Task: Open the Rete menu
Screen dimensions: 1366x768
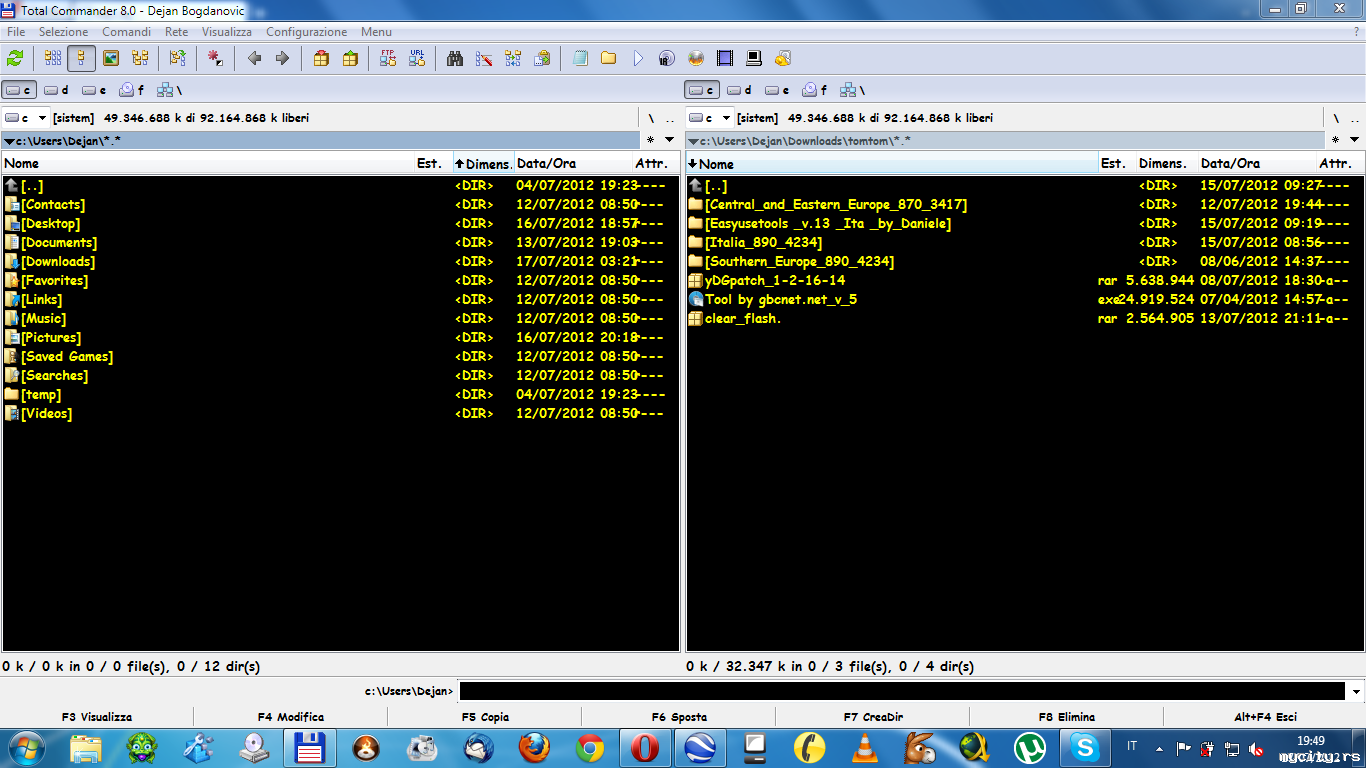Action: pos(177,32)
